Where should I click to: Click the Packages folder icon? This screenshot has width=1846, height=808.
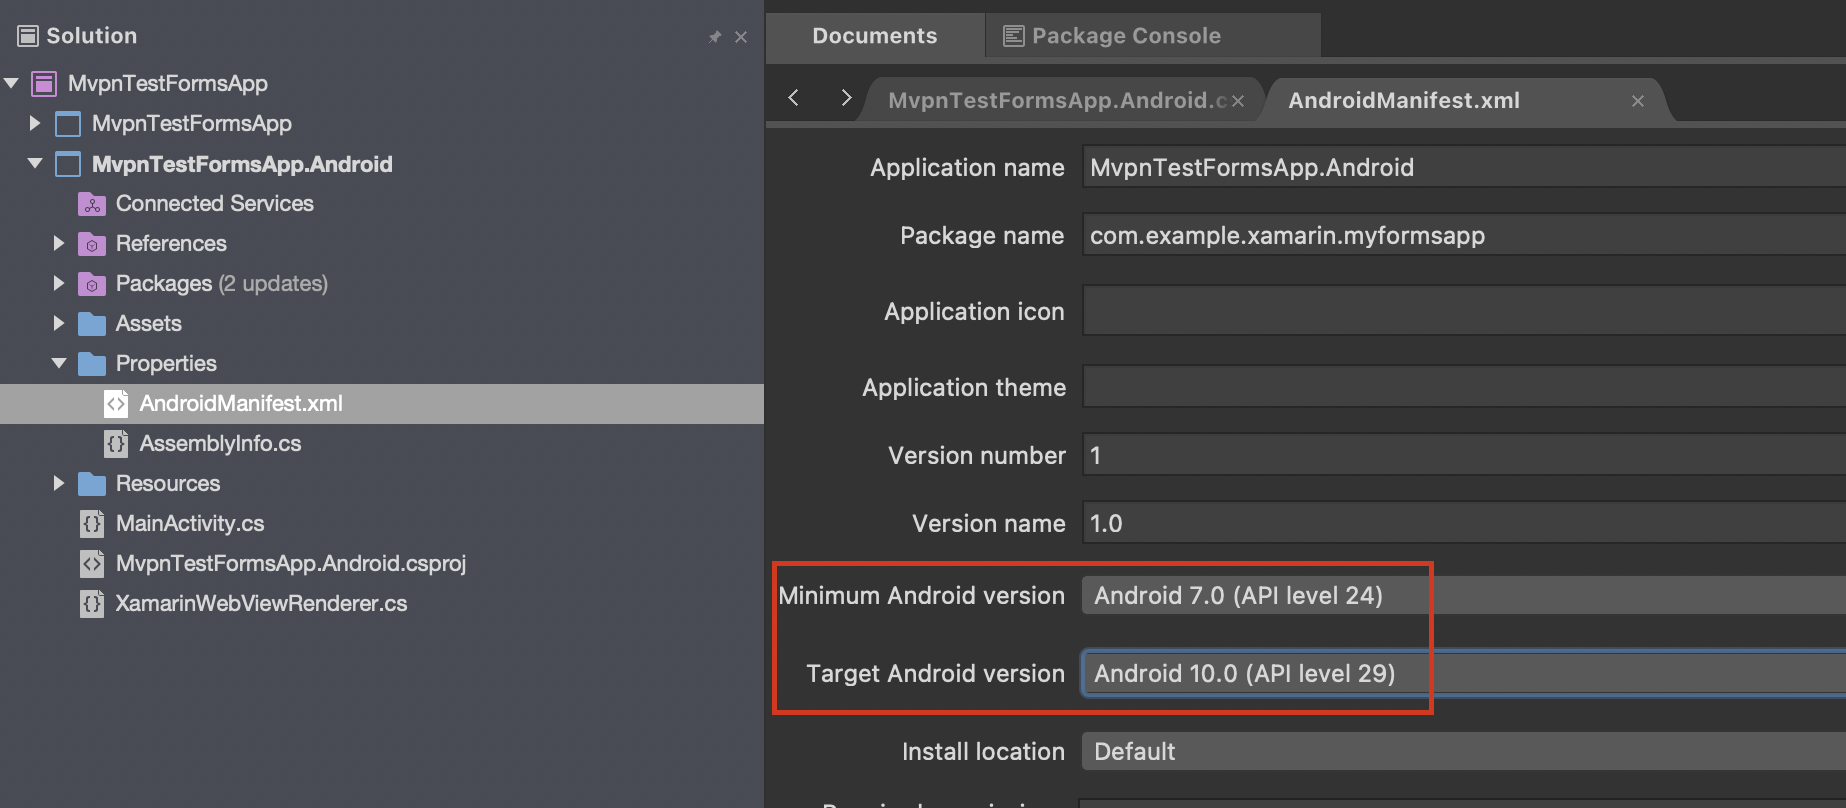(92, 284)
